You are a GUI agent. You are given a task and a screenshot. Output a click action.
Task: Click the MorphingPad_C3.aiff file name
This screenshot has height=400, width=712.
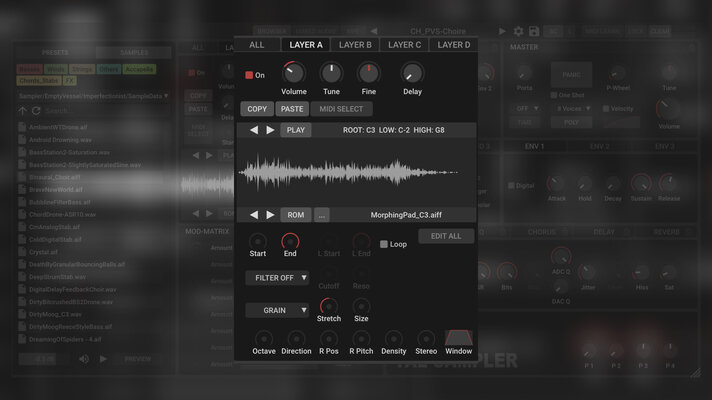[x=406, y=215]
